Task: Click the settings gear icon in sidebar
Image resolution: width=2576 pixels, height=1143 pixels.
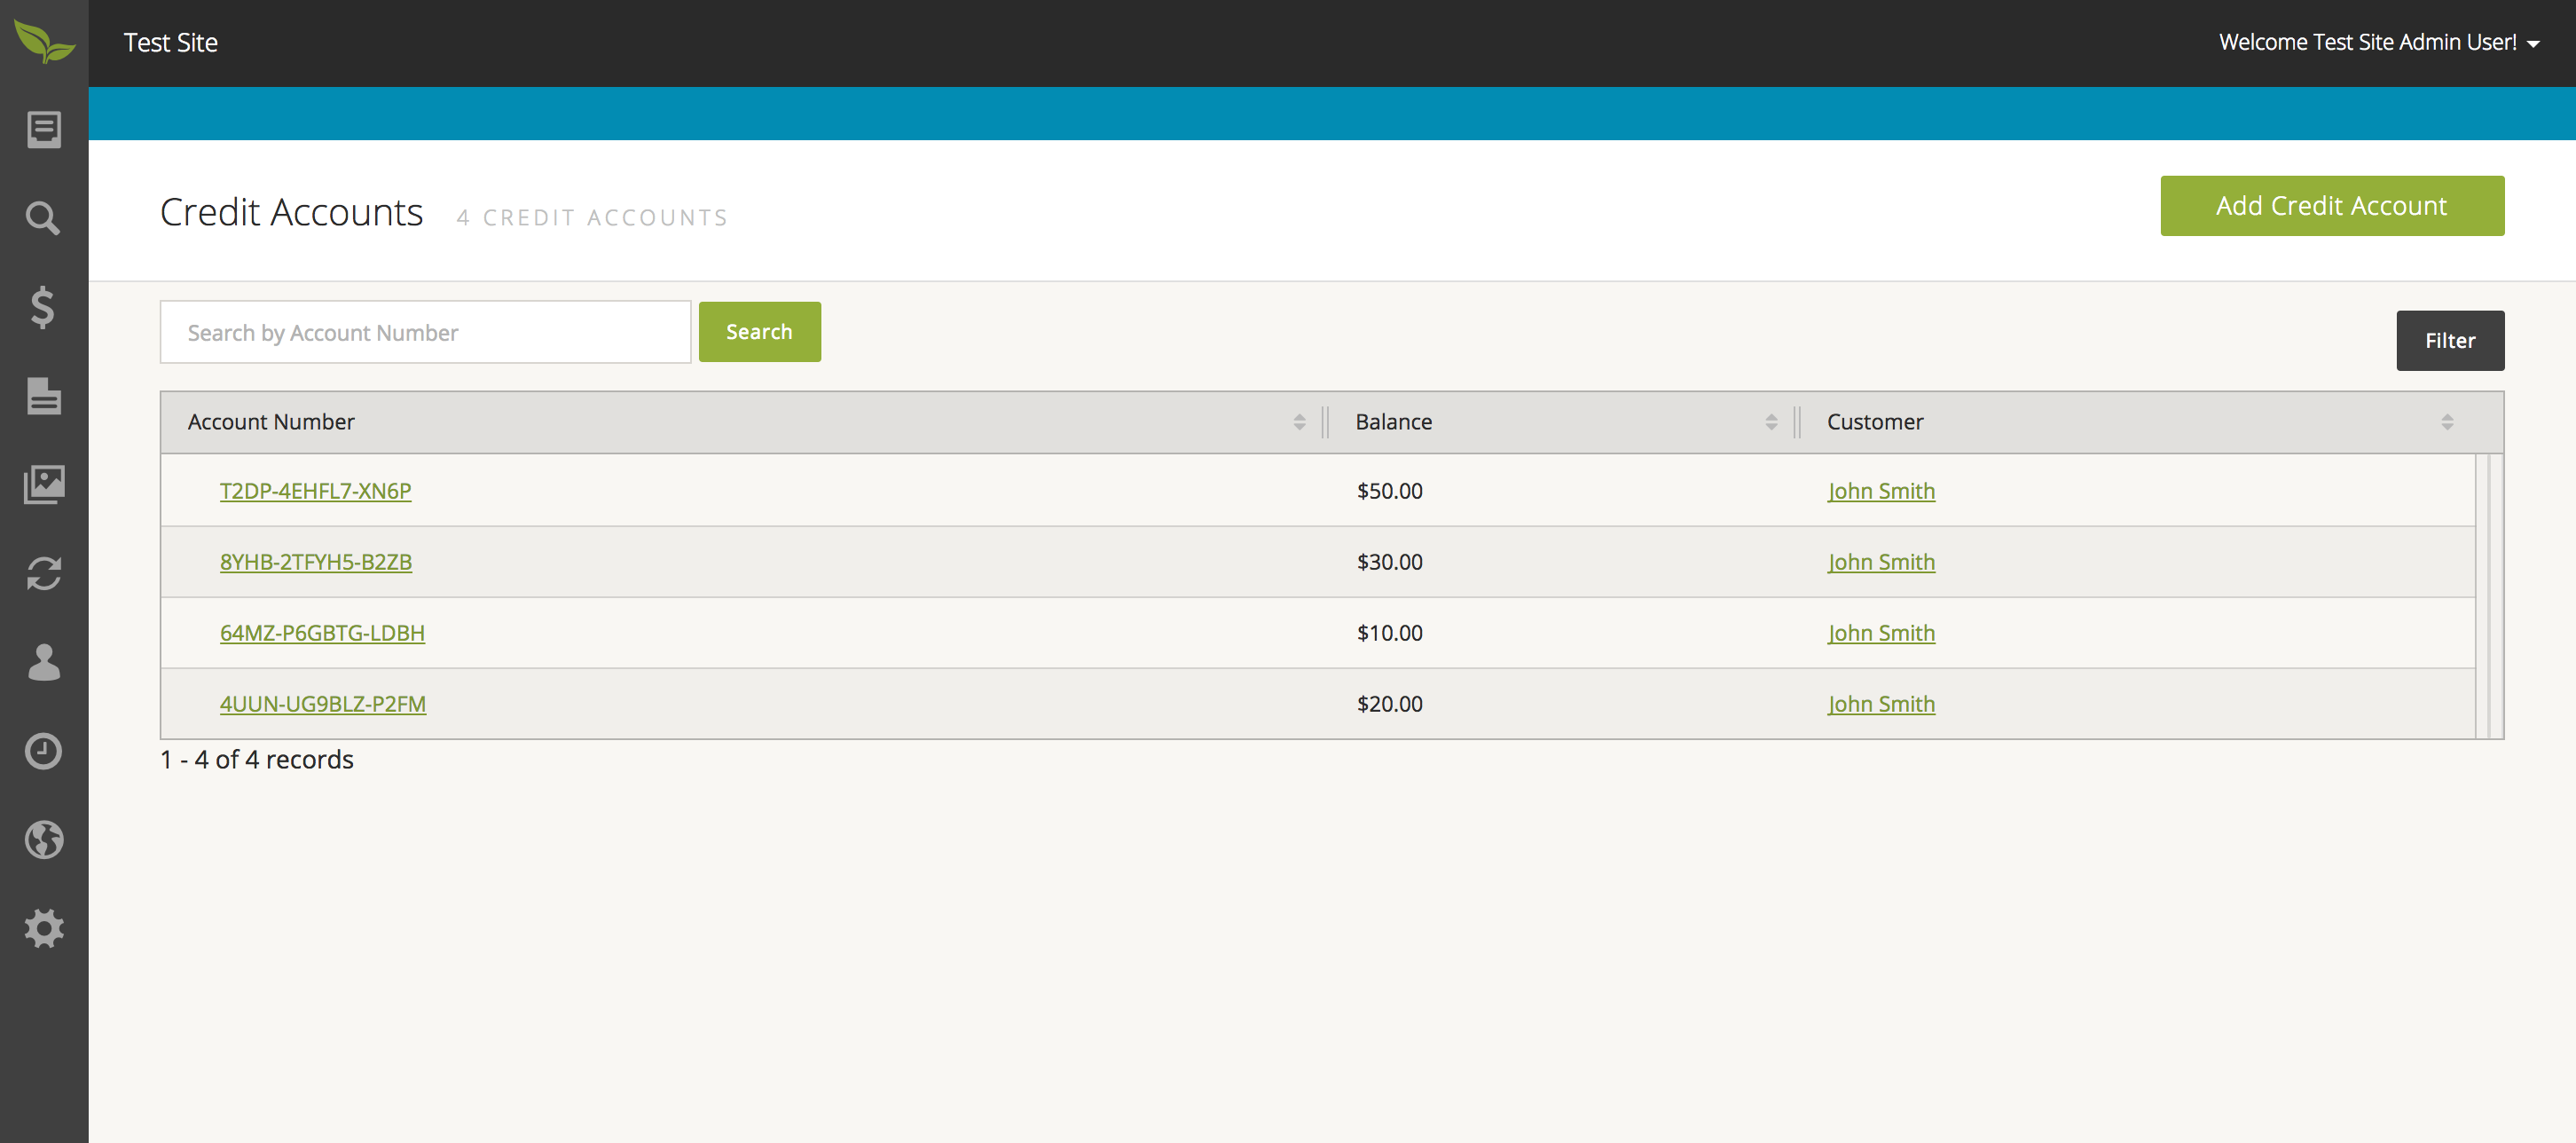Action: pos(44,926)
